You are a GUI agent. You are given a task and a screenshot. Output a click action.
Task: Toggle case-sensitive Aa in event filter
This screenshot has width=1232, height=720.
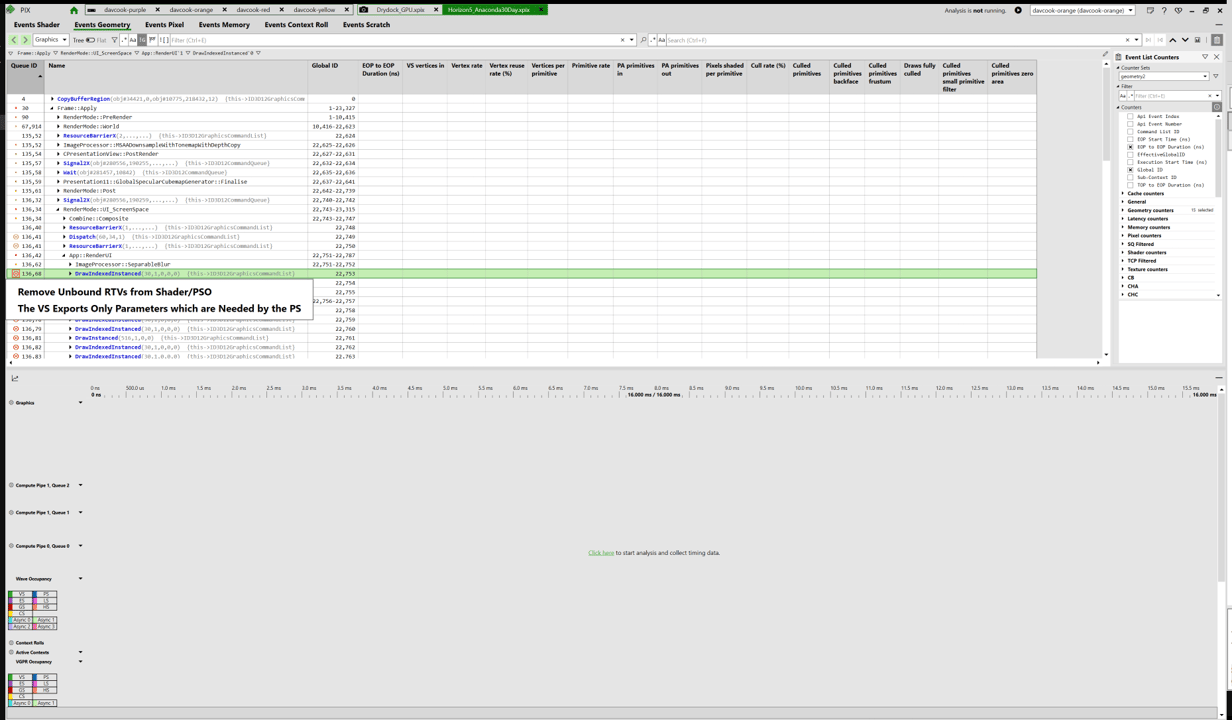click(132, 40)
